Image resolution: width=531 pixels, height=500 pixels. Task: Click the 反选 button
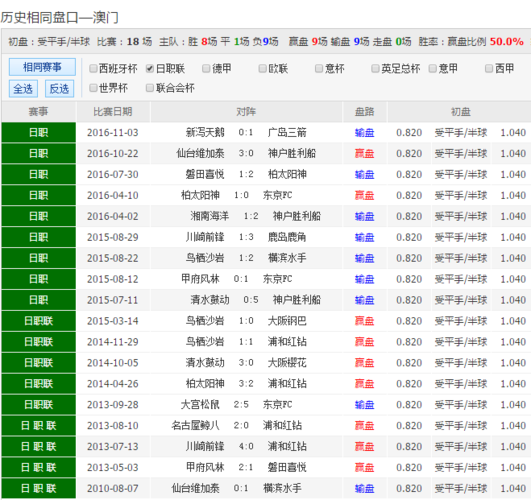(59, 89)
